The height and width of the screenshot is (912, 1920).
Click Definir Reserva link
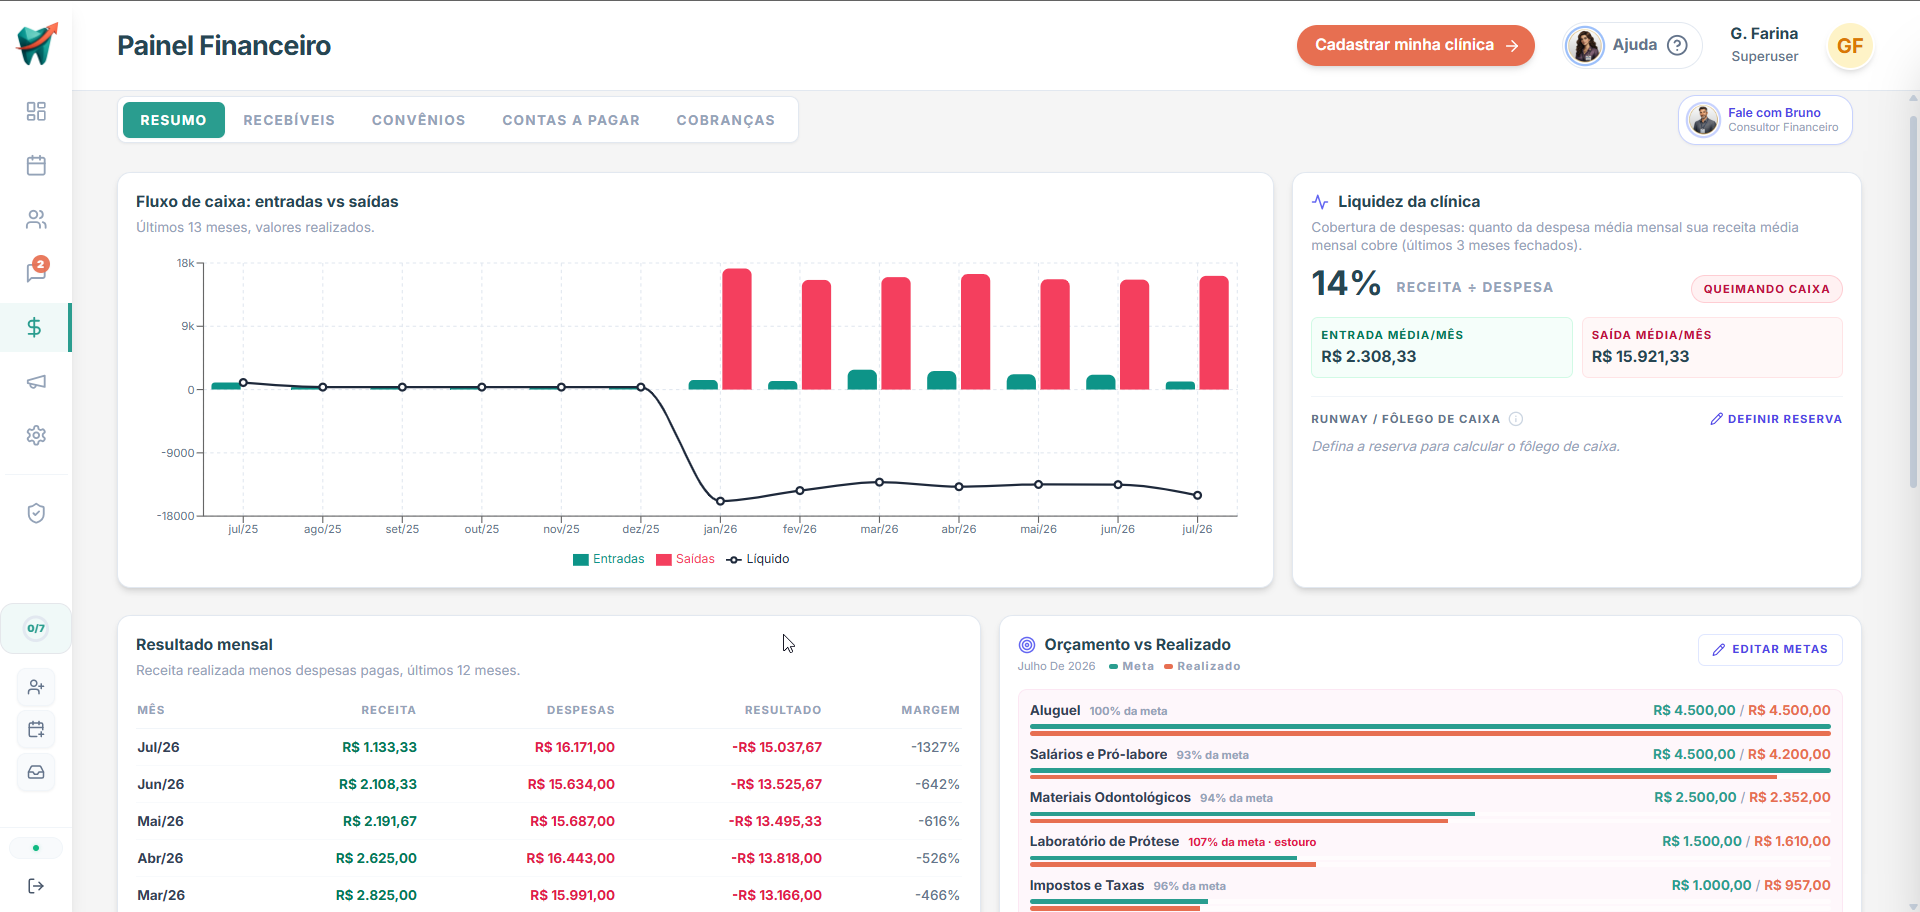tap(1776, 419)
